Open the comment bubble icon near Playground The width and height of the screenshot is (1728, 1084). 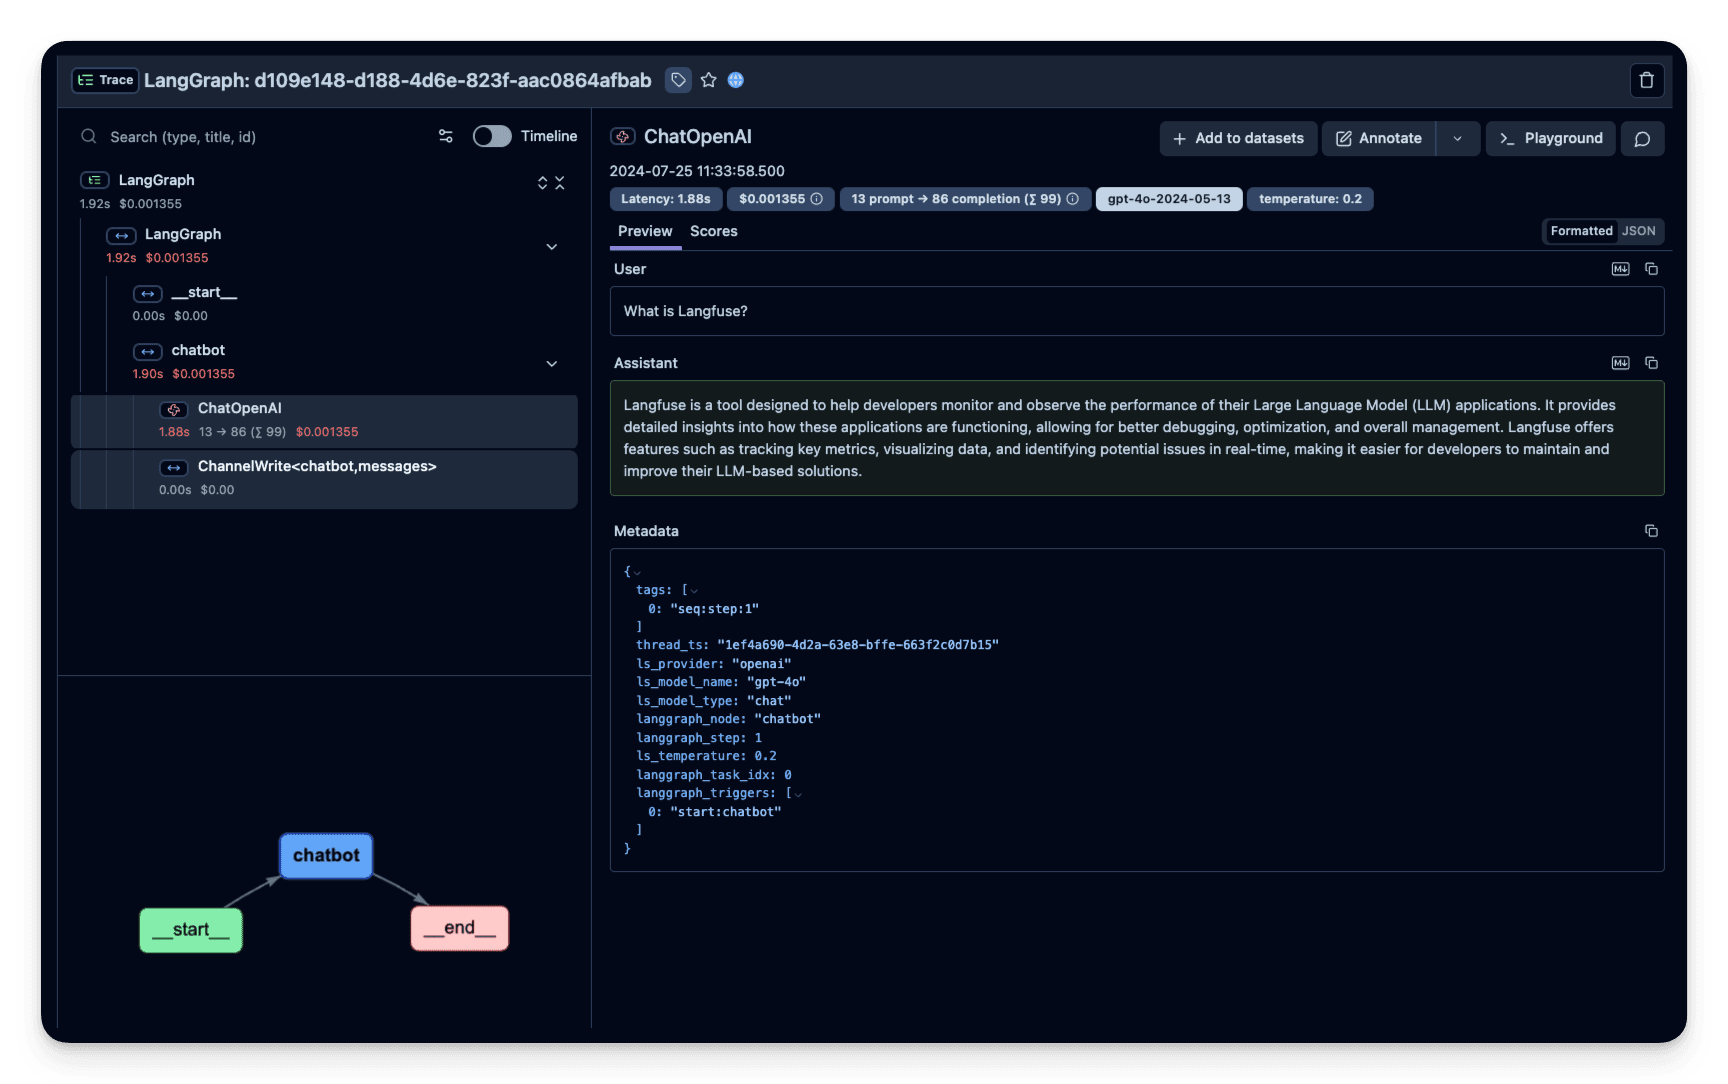(x=1642, y=138)
